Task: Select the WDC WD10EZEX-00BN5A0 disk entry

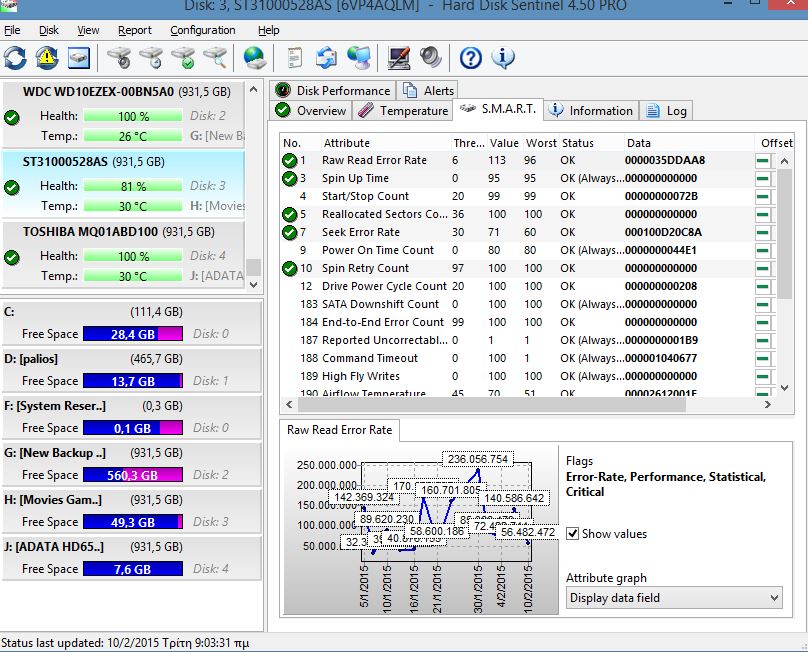Action: (x=124, y=114)
